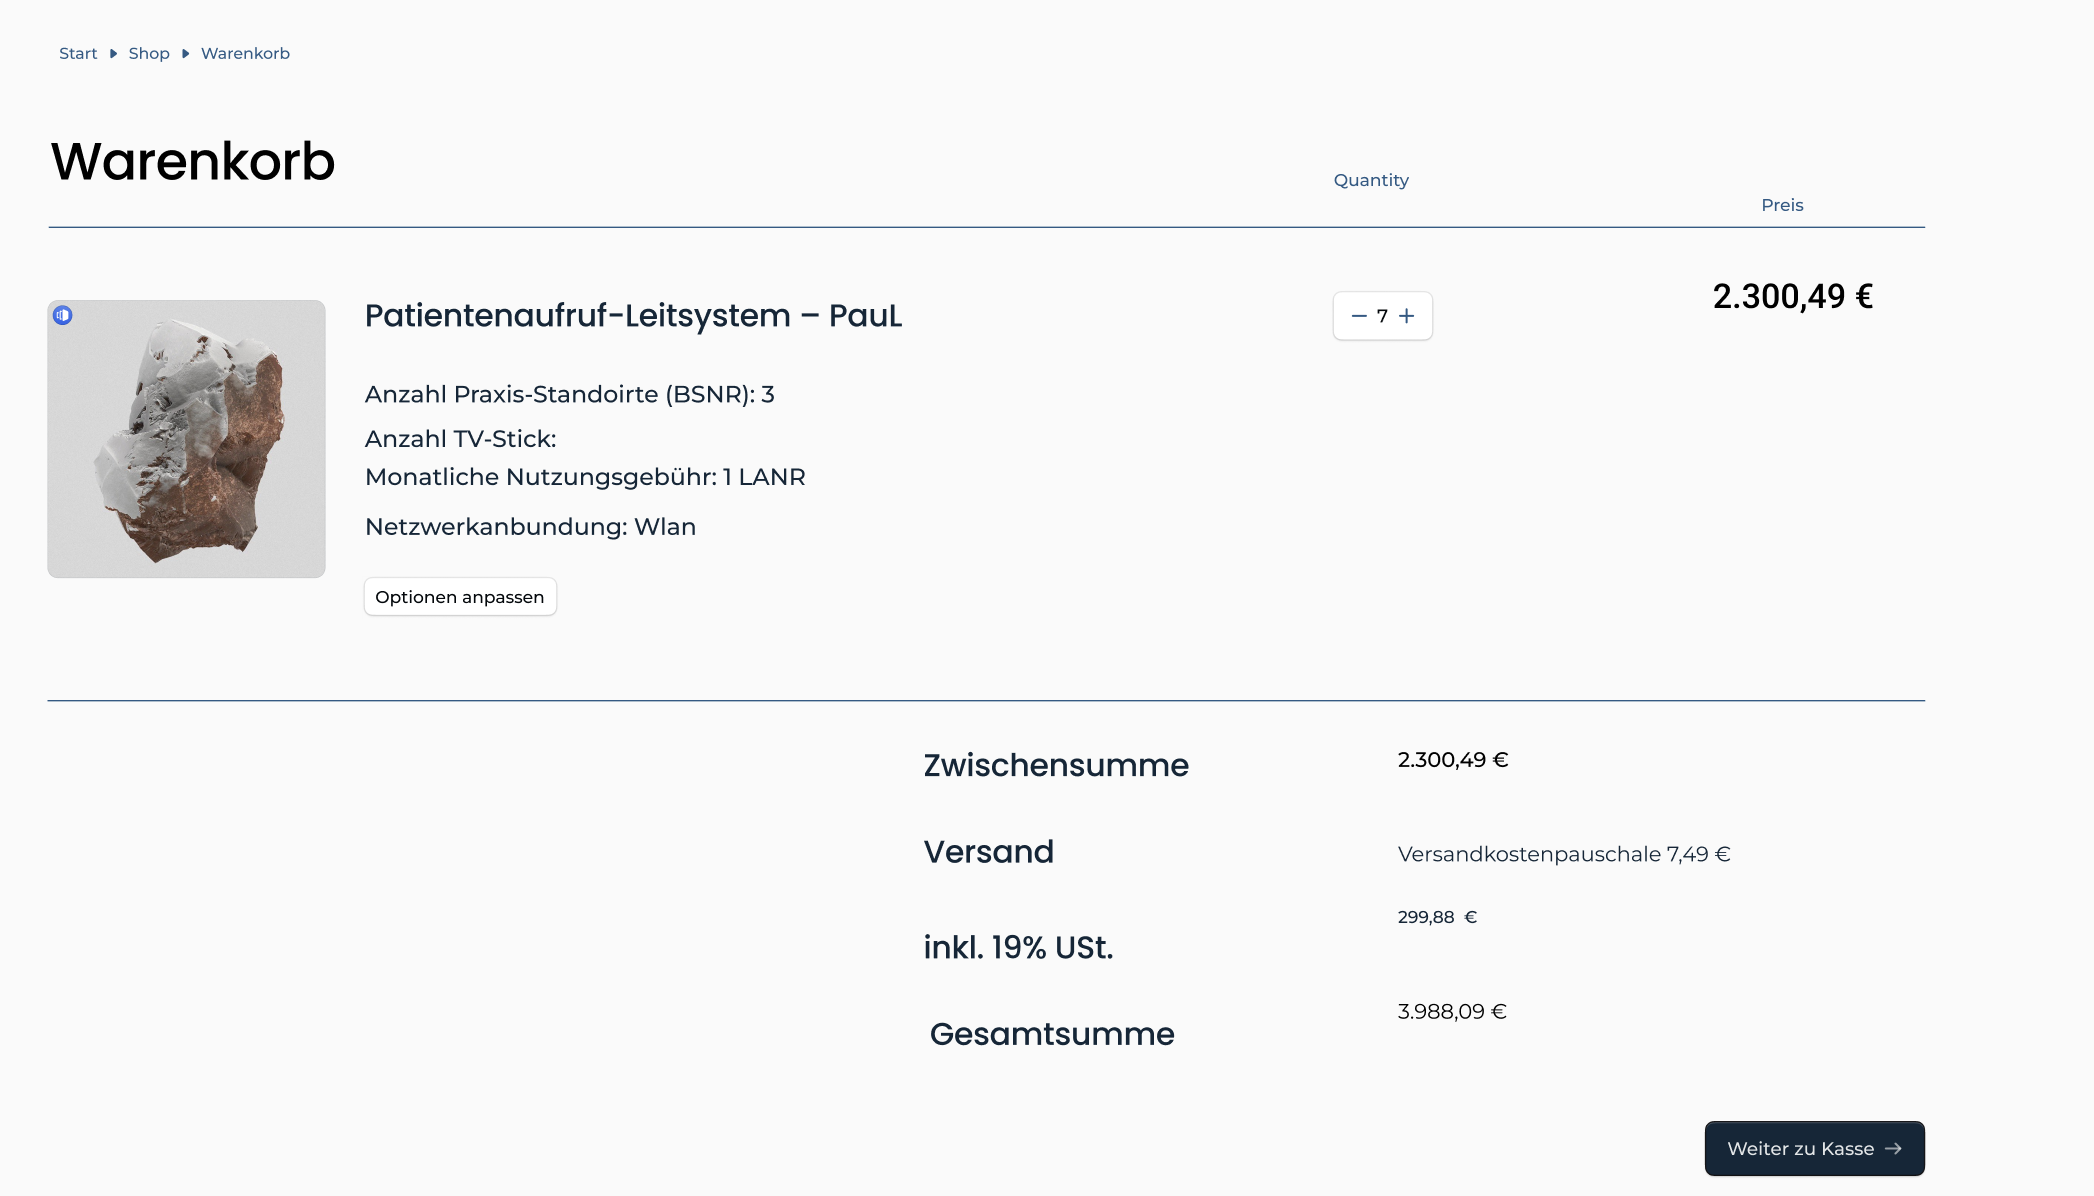Click the arrow separator after Shop breadcrumb
2094x1196 pixels.
185,54
